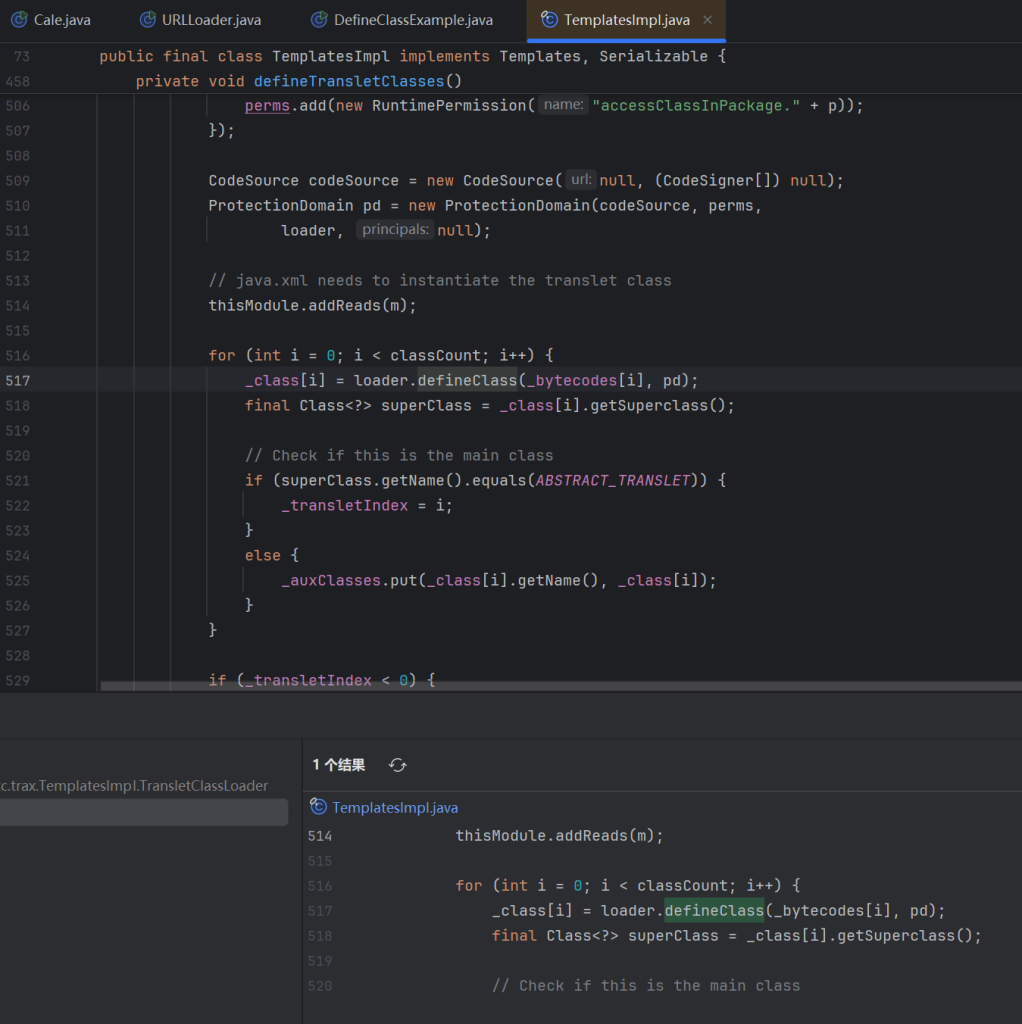Select highlighted row below TransletClassLoader entry
The height and width of the screenshot is (1024, 1022).
[x=143, y=812]
